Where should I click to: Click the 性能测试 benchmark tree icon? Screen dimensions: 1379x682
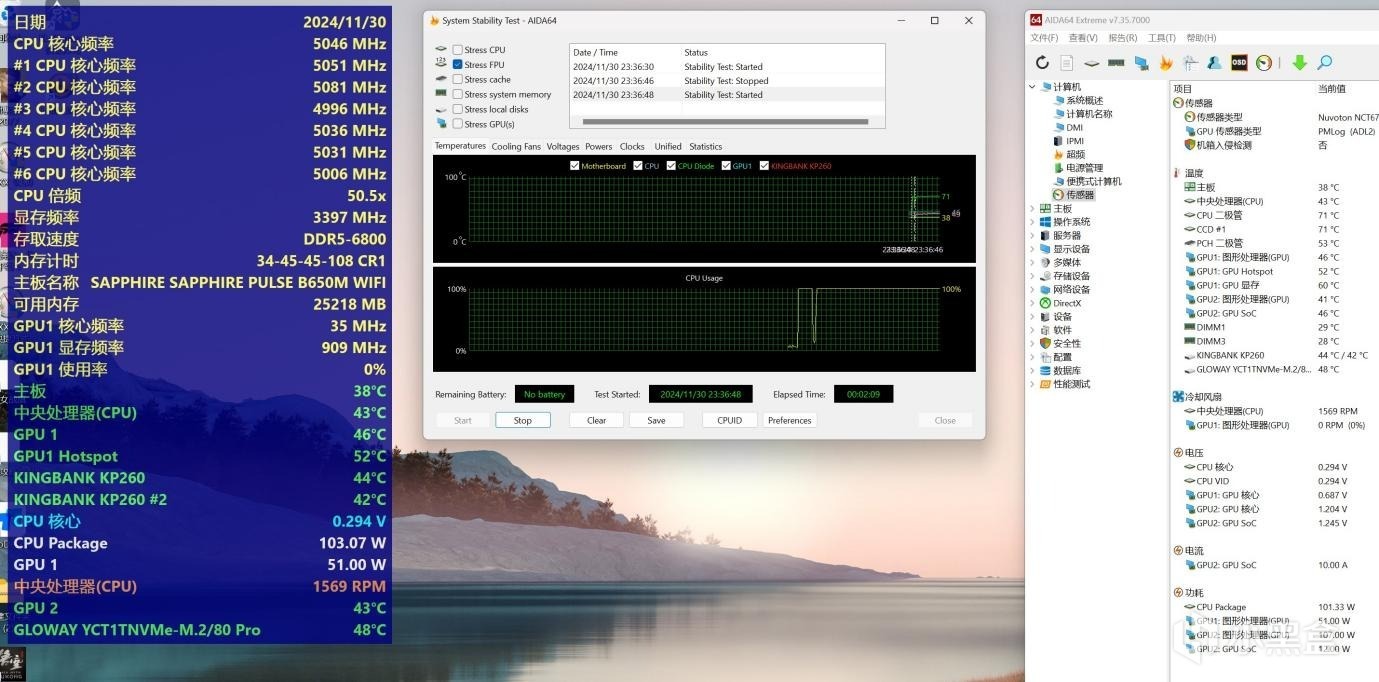coord(1045,384)
